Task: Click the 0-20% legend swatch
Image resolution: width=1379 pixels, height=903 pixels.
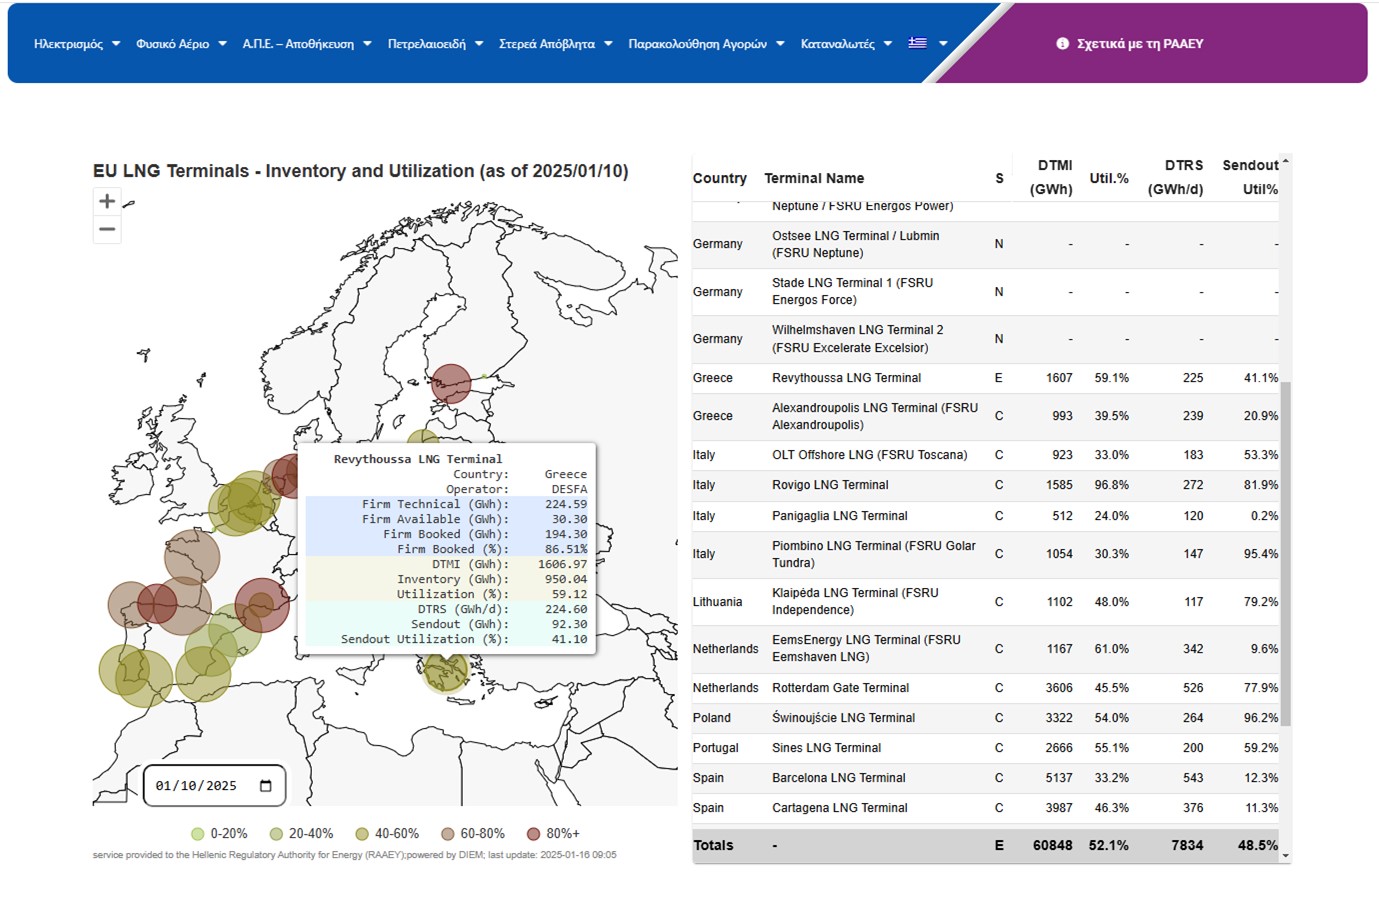Action: click(x=198, y=834)
